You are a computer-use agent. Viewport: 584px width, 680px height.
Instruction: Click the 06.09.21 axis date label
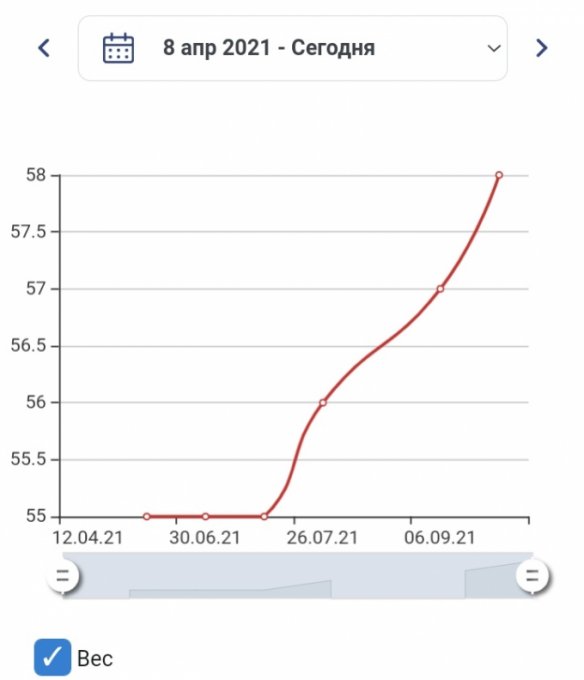[x=440, y=538]
